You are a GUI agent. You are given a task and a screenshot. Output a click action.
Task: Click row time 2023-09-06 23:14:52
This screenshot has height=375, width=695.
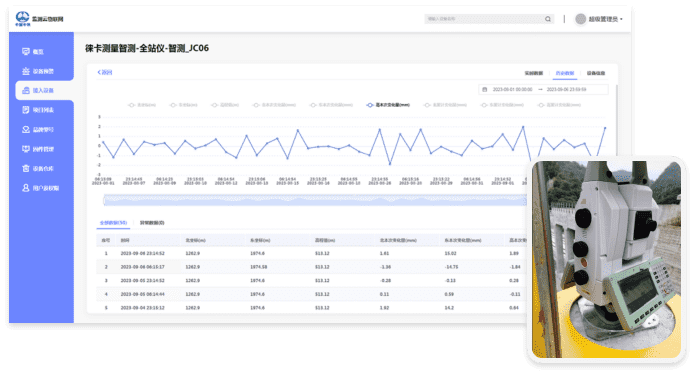[142, 254]
